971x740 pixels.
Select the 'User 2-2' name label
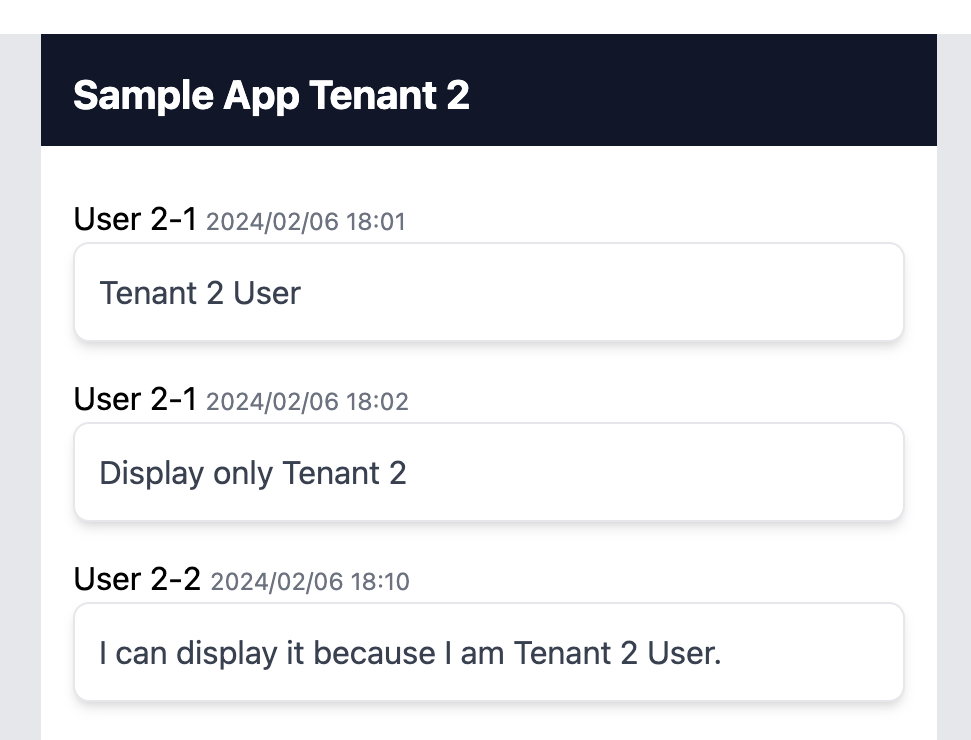pos(137,579)
